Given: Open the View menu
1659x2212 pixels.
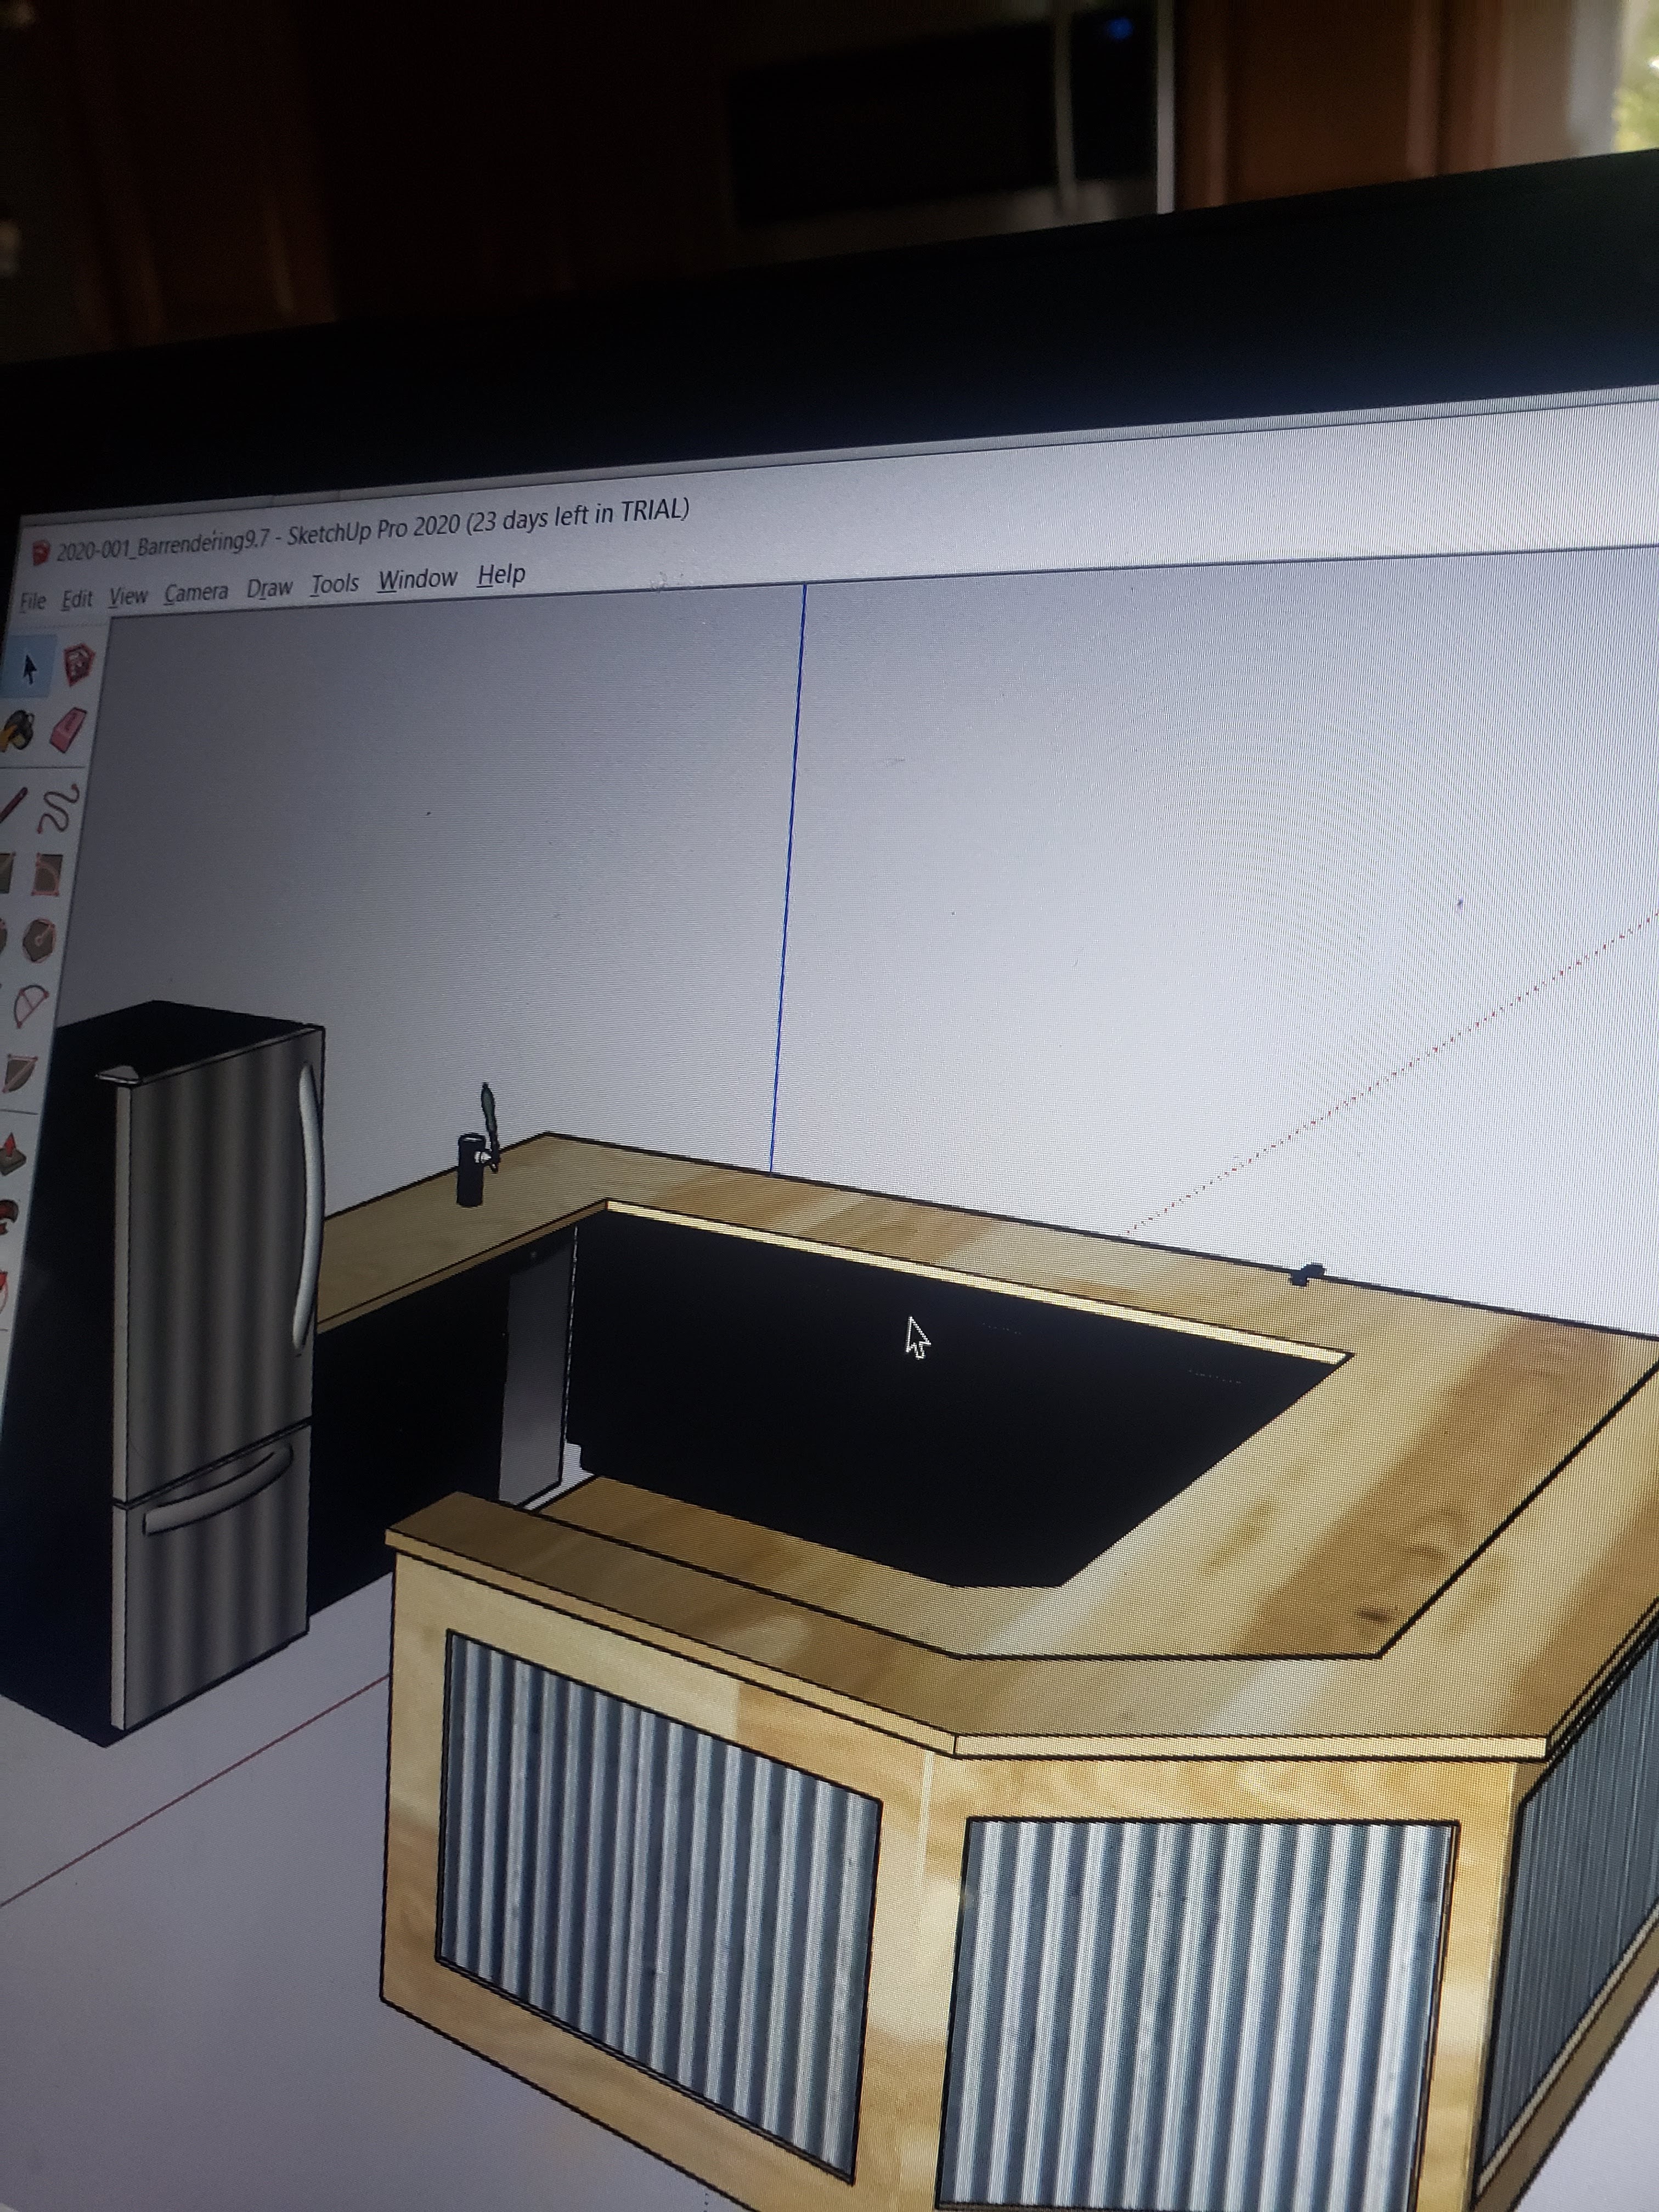Looking at the screenshot, I should pyautogui.click(x=128, y=595).
